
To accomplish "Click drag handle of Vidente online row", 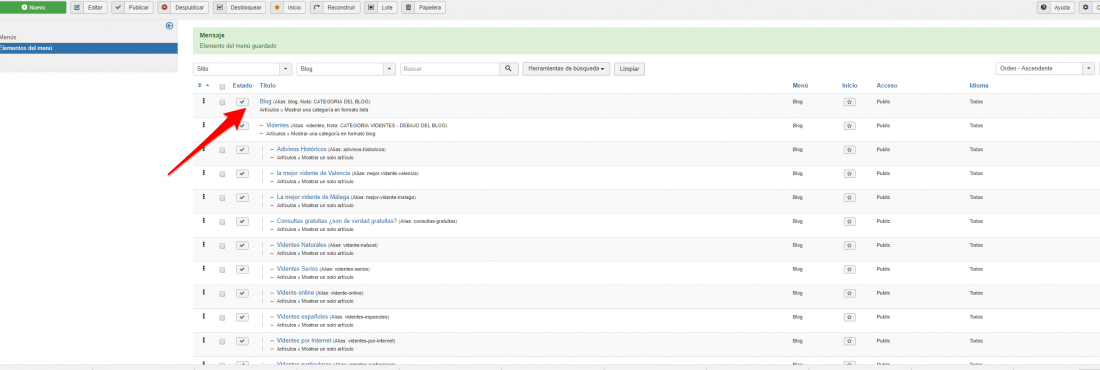I will coord(203,292).
